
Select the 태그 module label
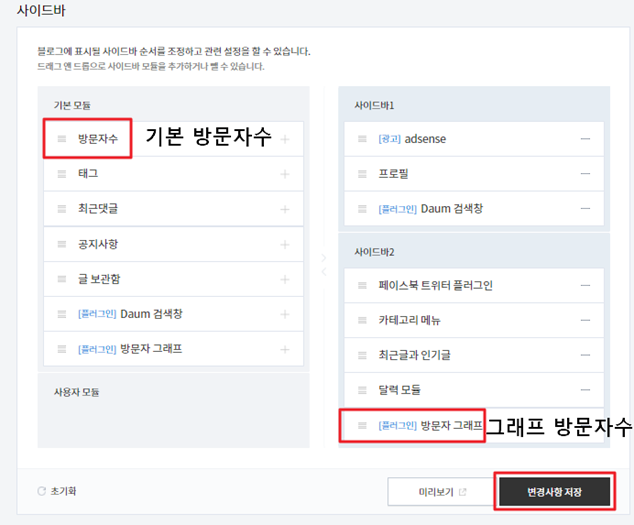point(88,174)
